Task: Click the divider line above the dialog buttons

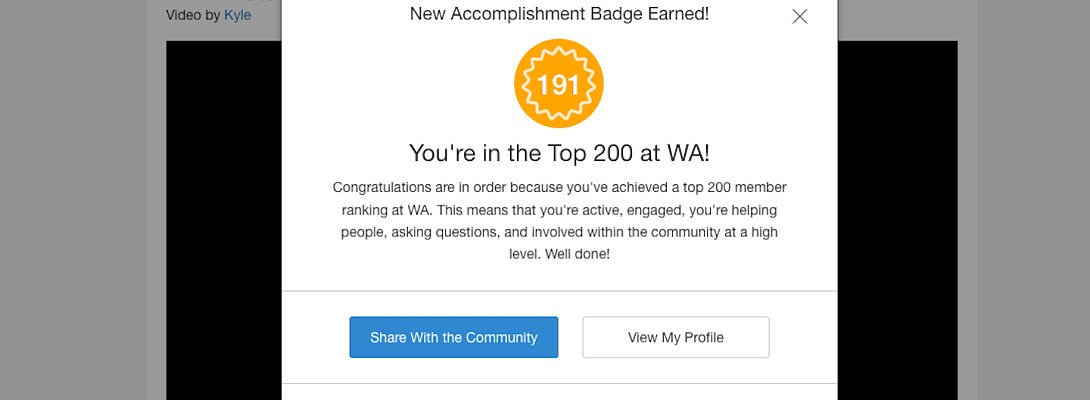Action: pyautogui.click(x=559, y=291)
